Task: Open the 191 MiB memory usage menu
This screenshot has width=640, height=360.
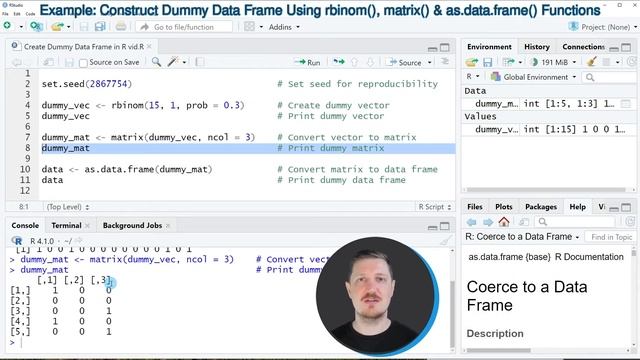Action: pyautogui.click(x=553, y=62)
